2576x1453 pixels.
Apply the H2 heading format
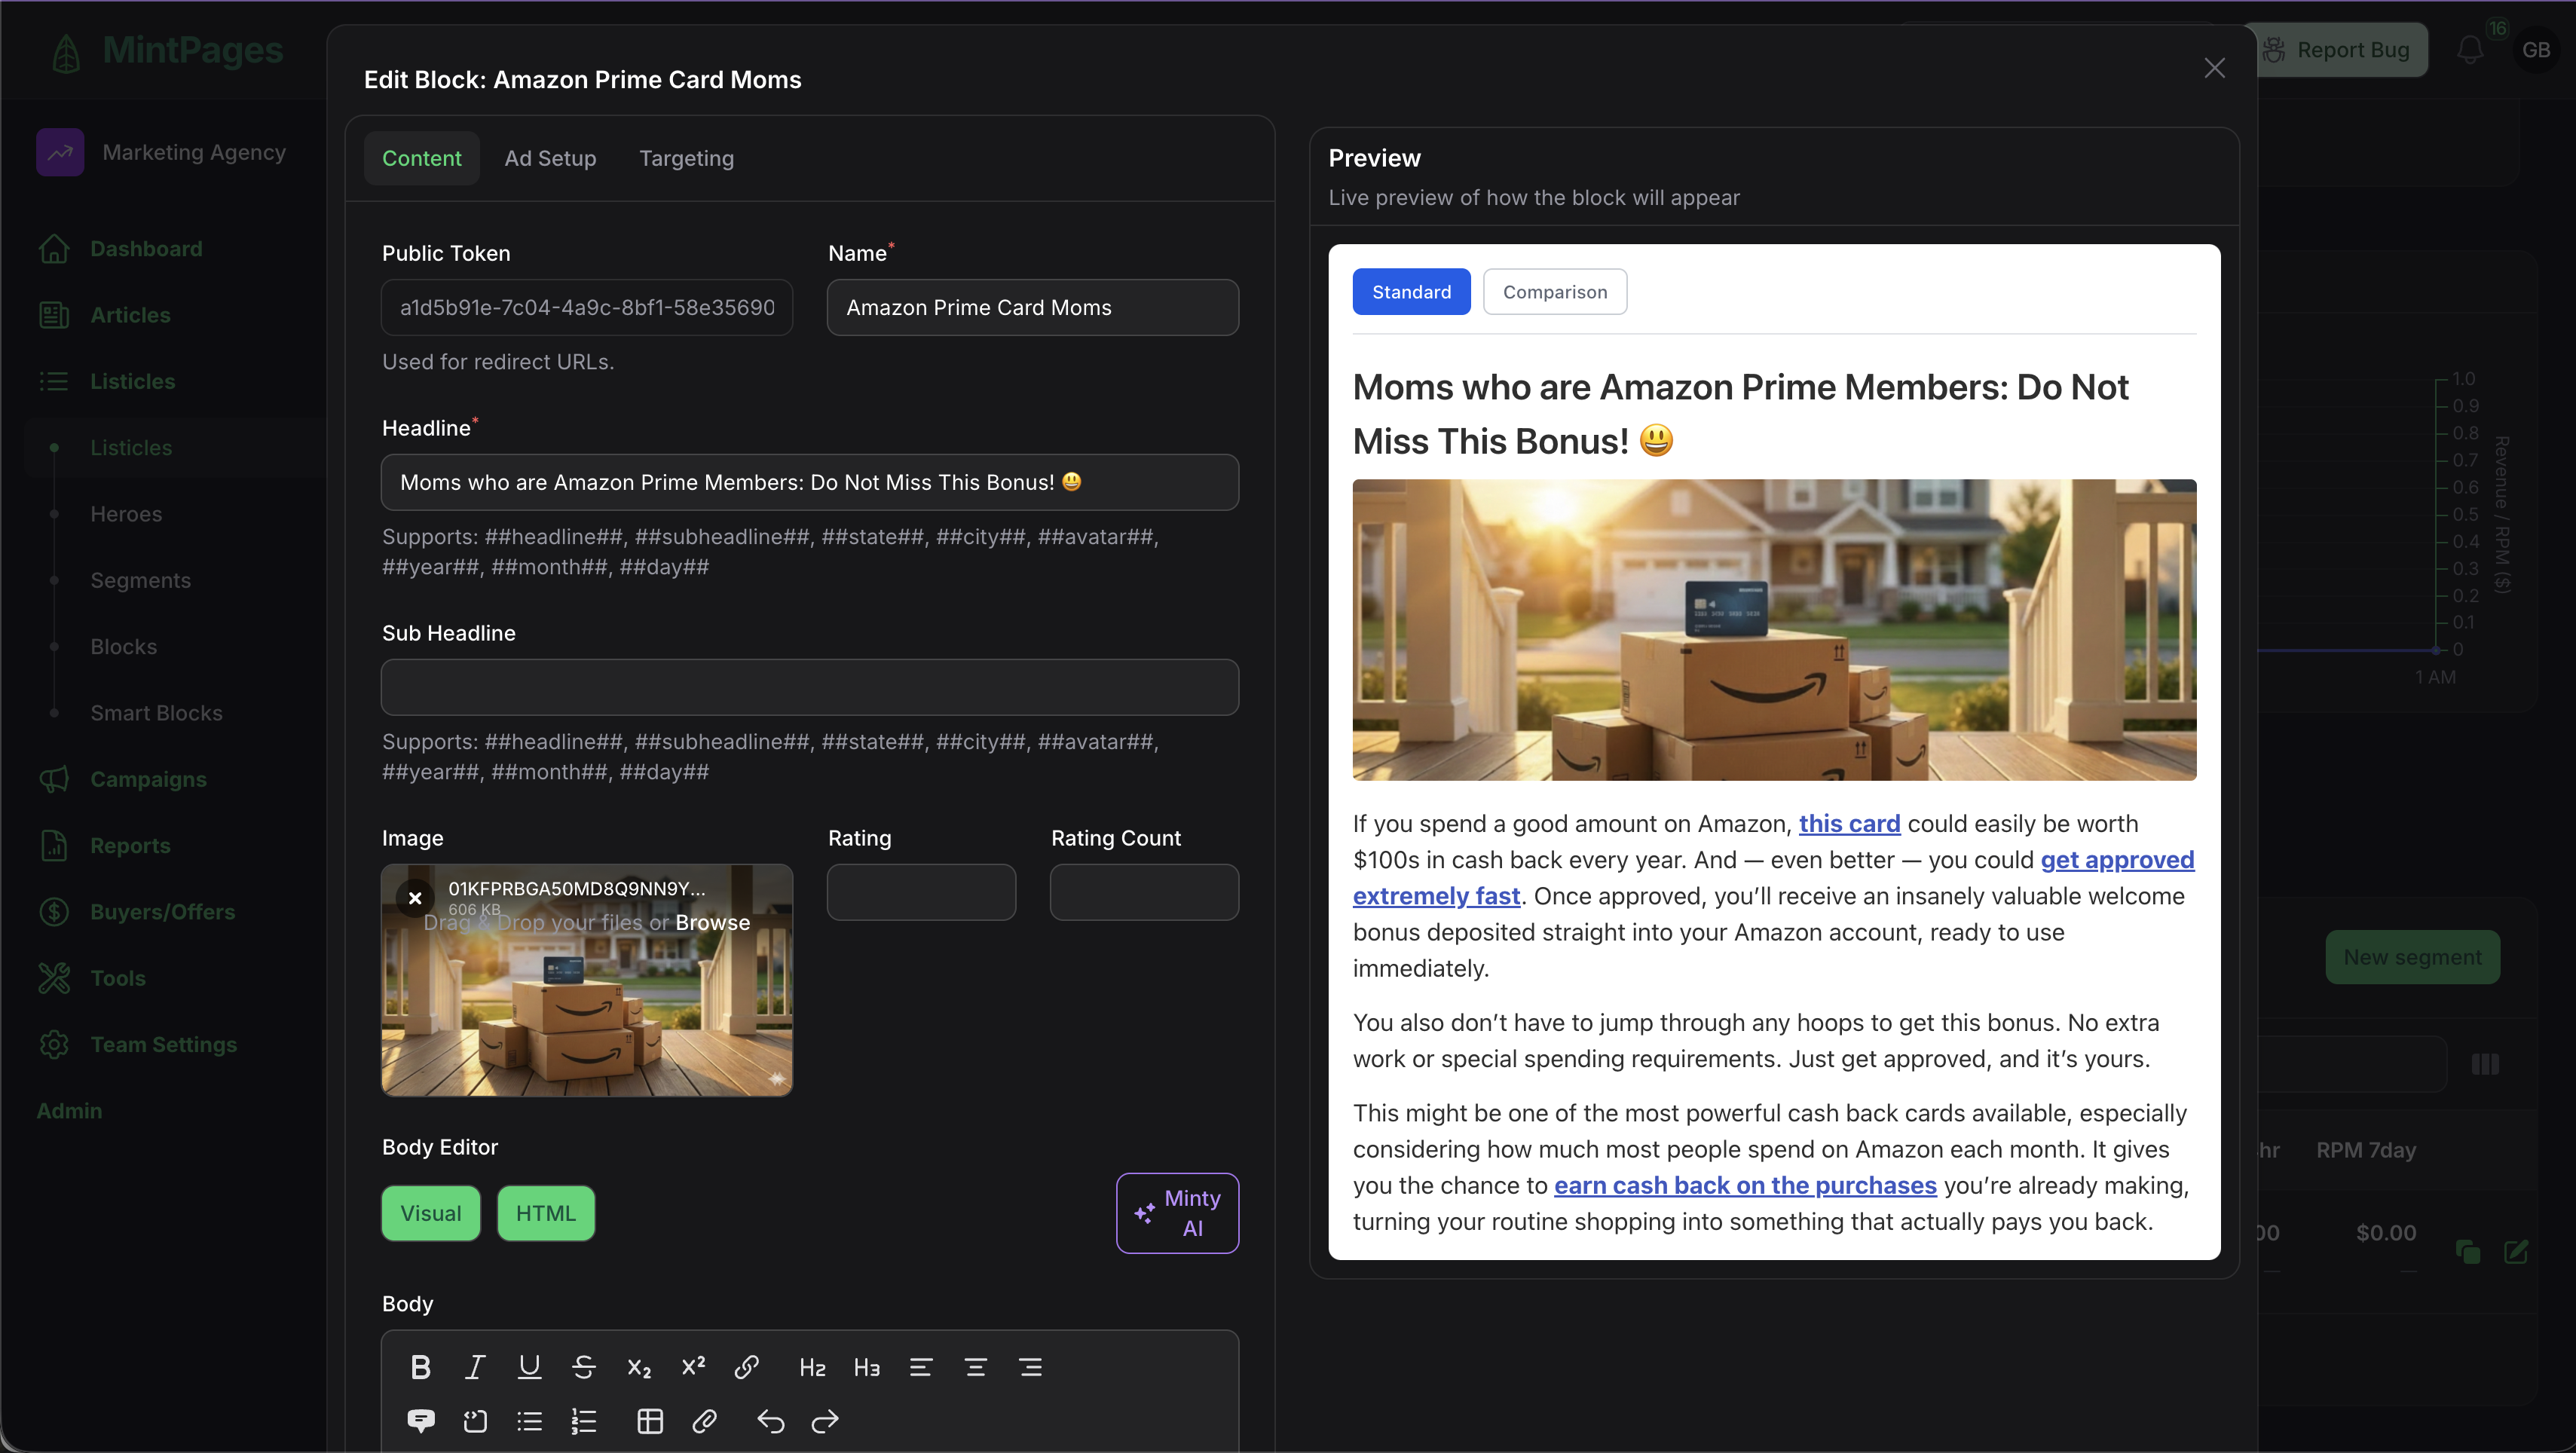coord(812,1367)
